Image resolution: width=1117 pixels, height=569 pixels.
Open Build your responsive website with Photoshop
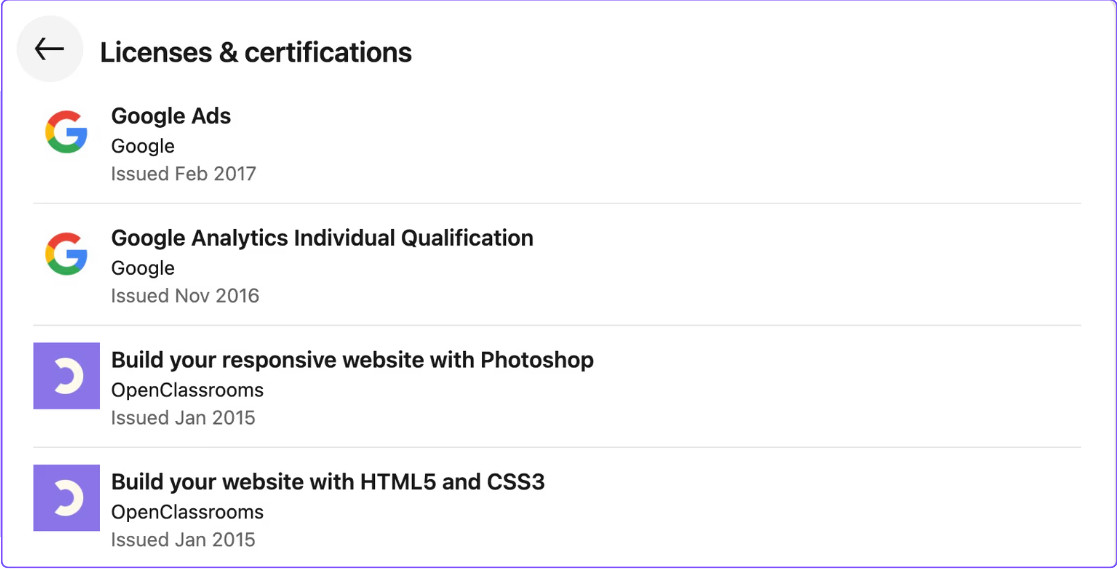(352, 360)
